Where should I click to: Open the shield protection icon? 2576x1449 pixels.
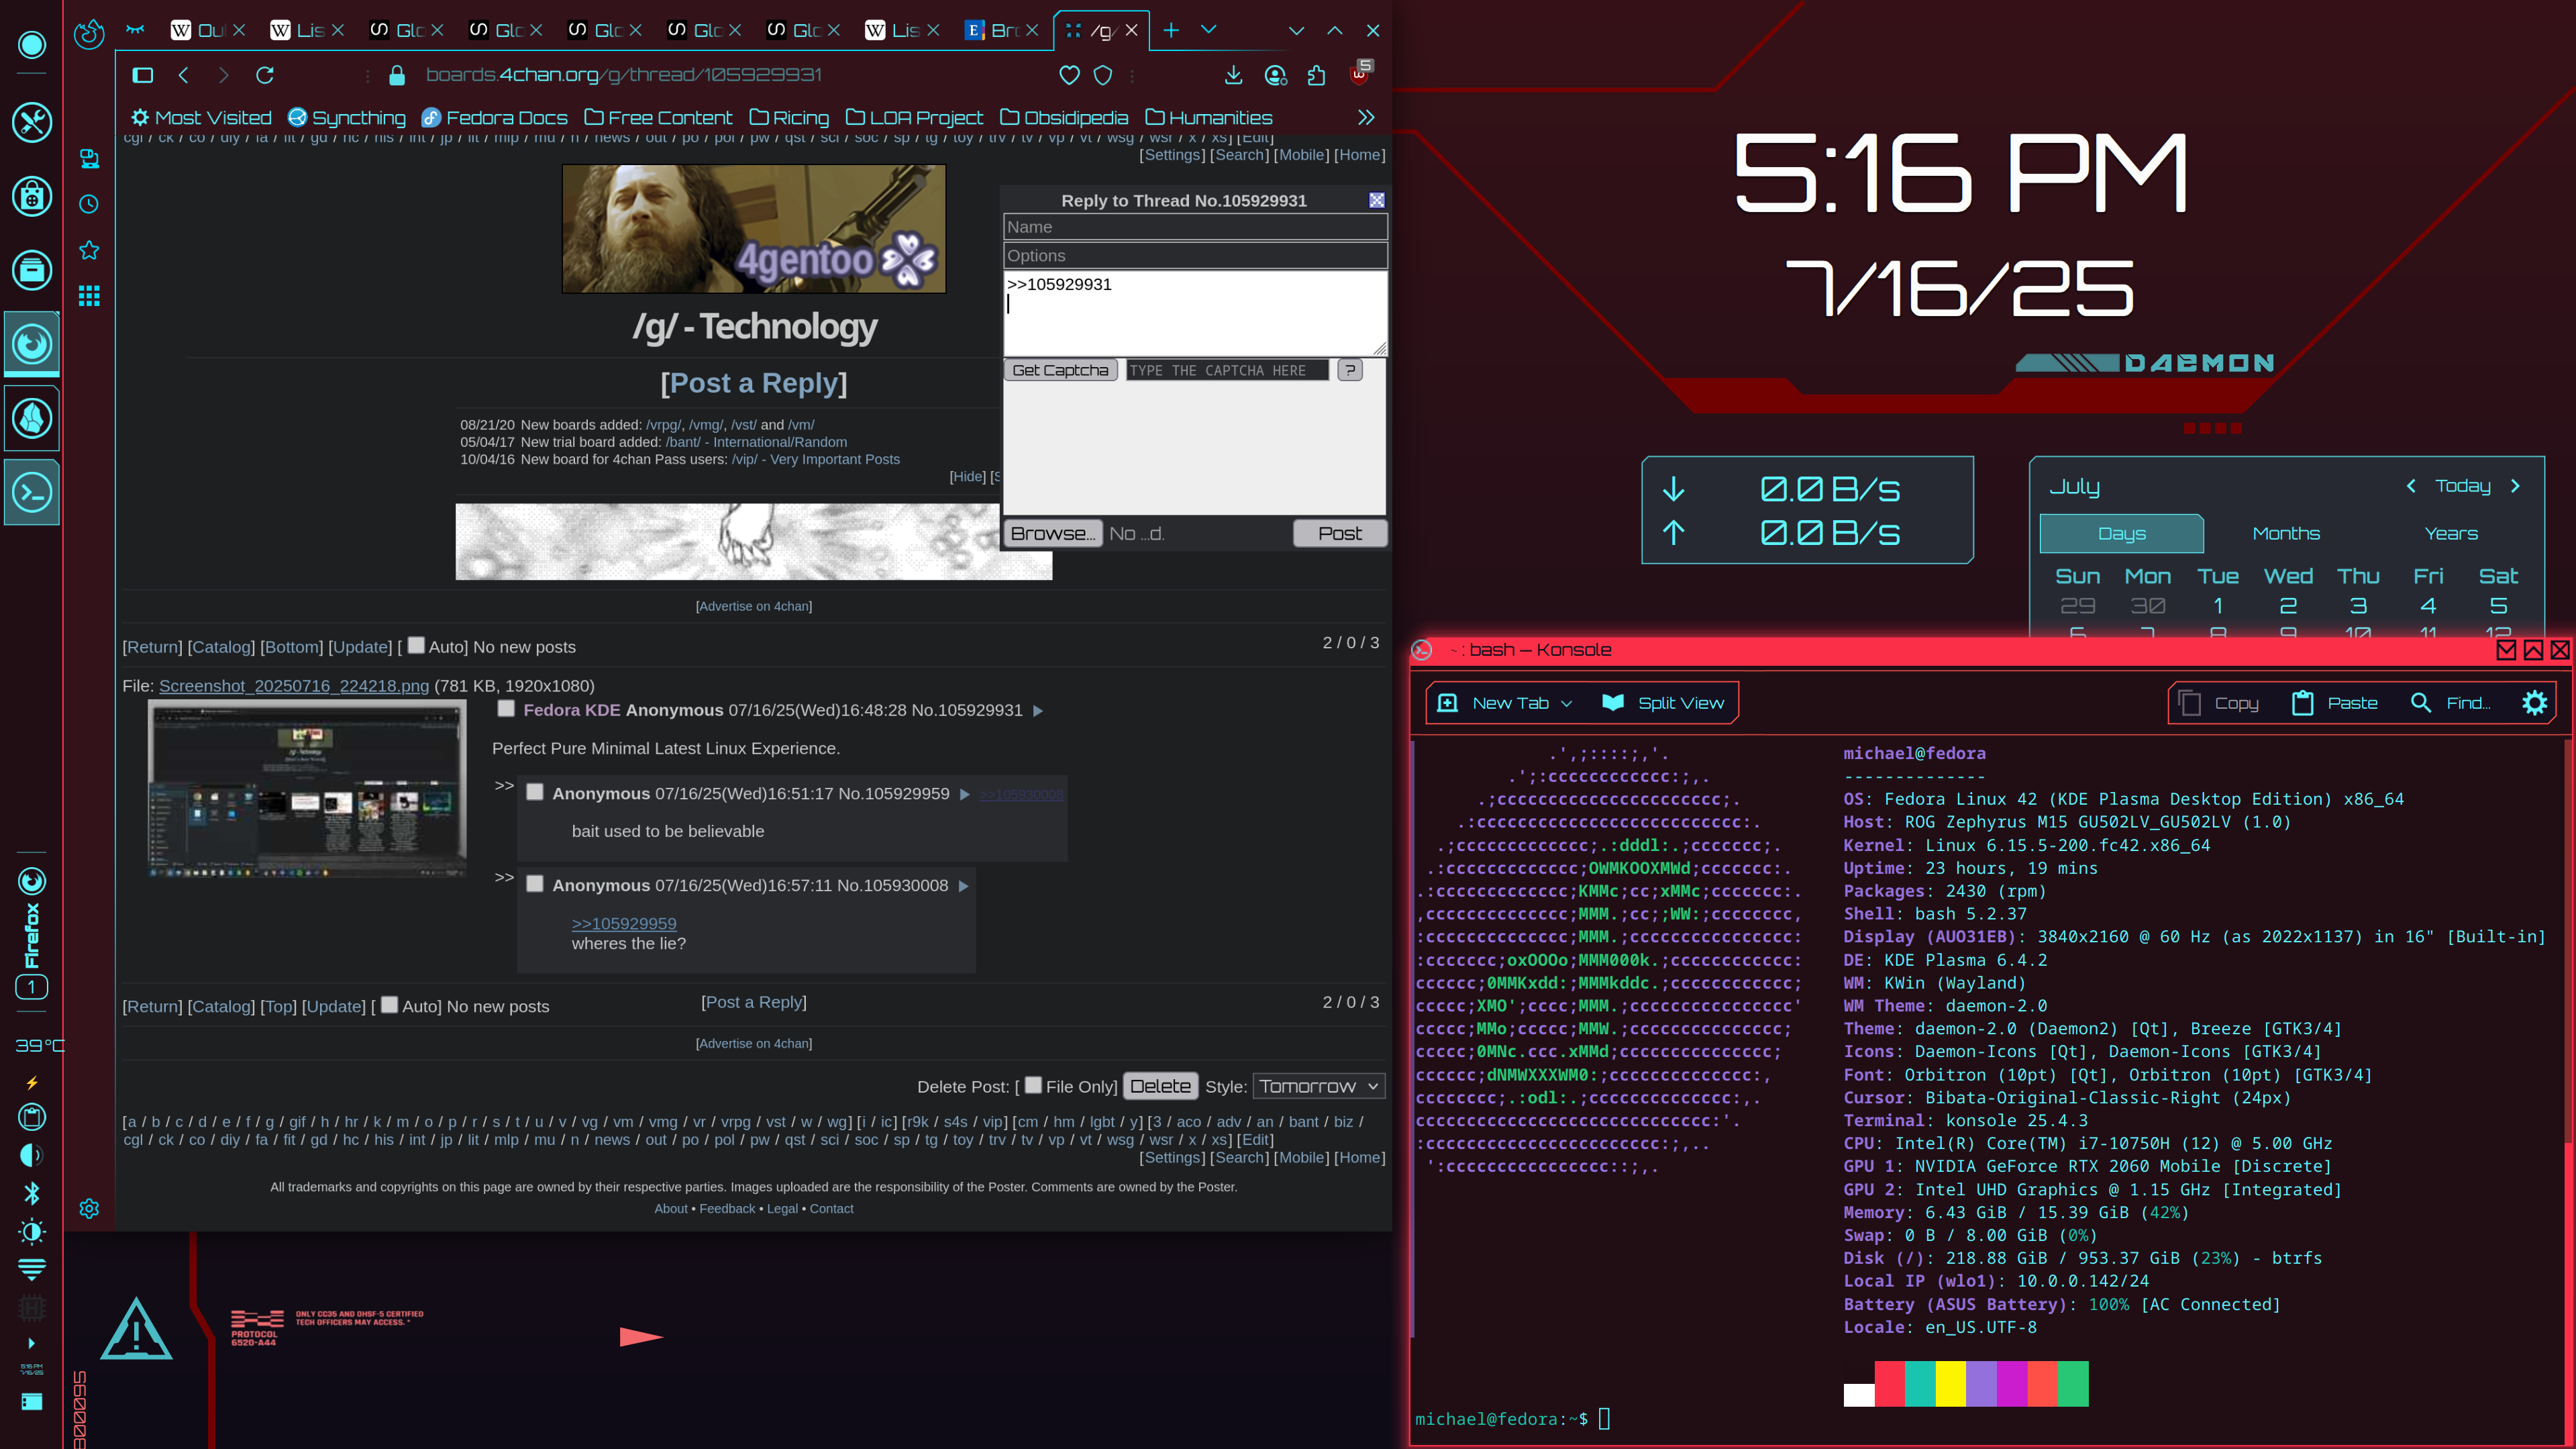click(x=1103, y=75)
